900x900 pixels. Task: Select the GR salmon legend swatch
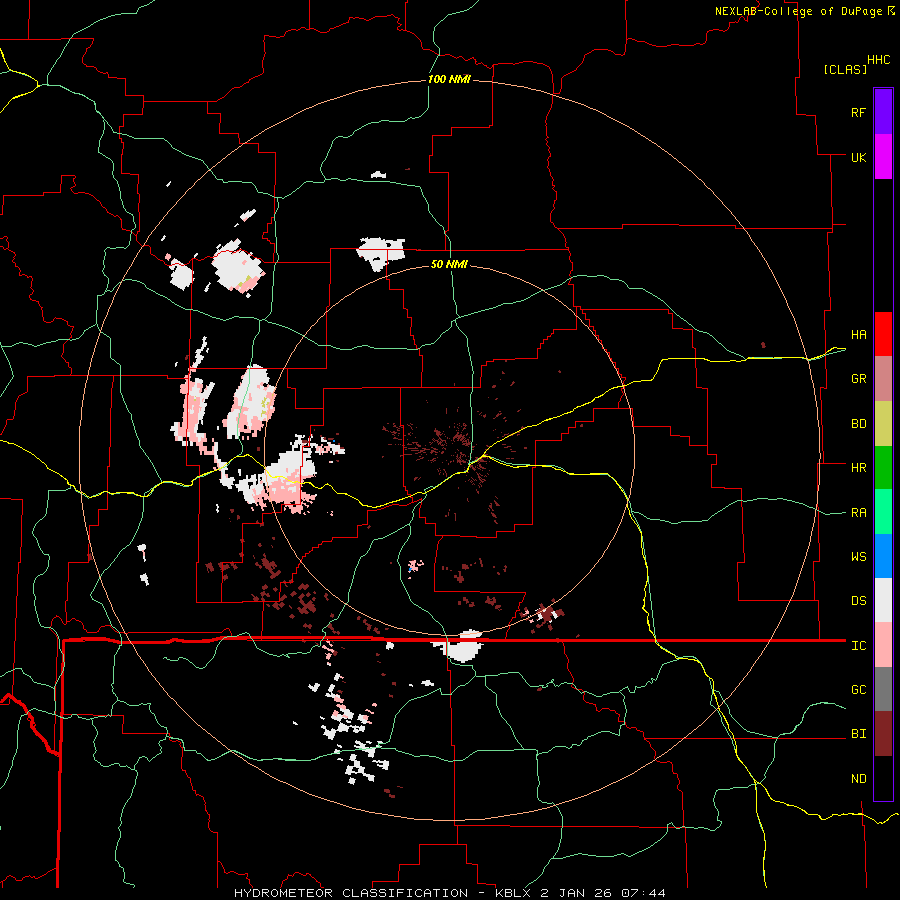(883, 379)
